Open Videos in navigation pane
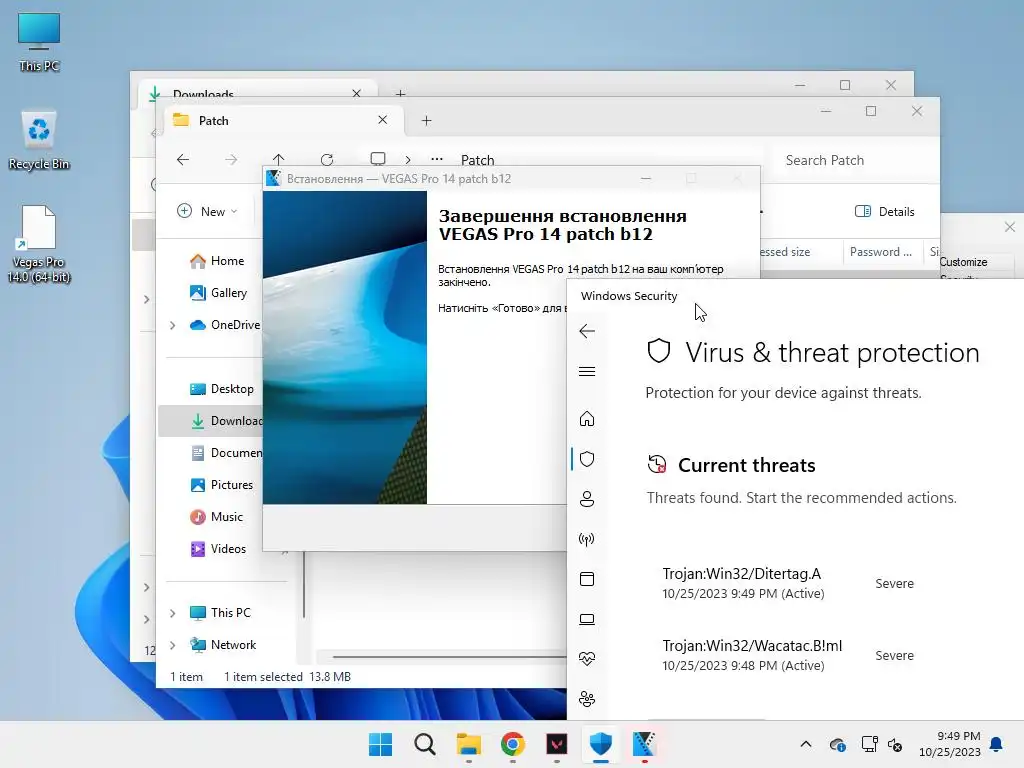 [218, 549]
